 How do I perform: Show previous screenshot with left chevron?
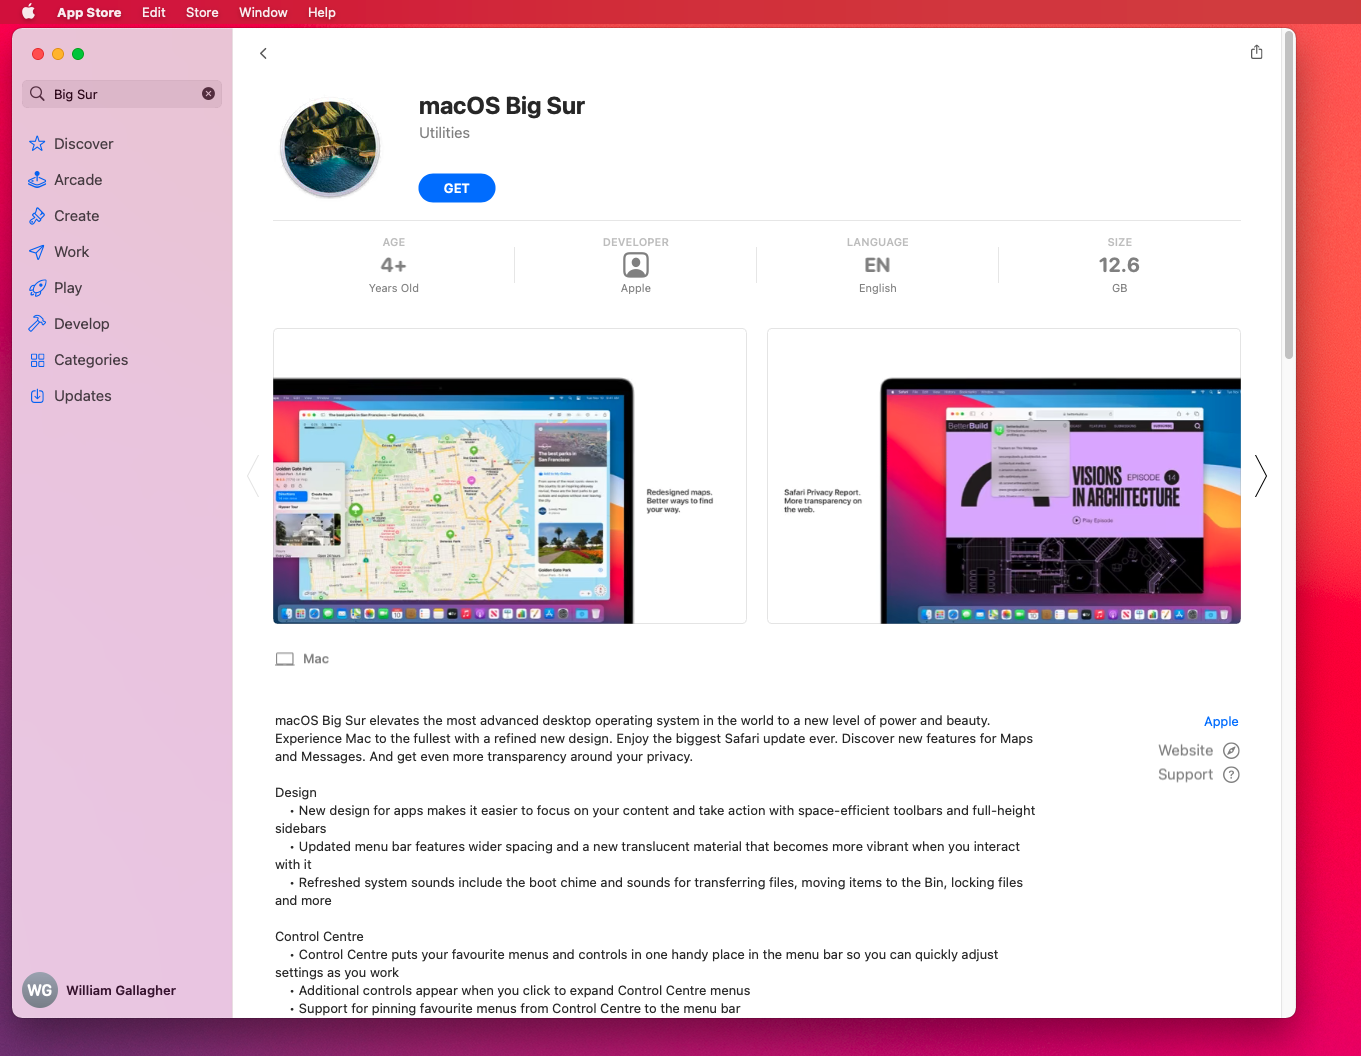point(253,476)
